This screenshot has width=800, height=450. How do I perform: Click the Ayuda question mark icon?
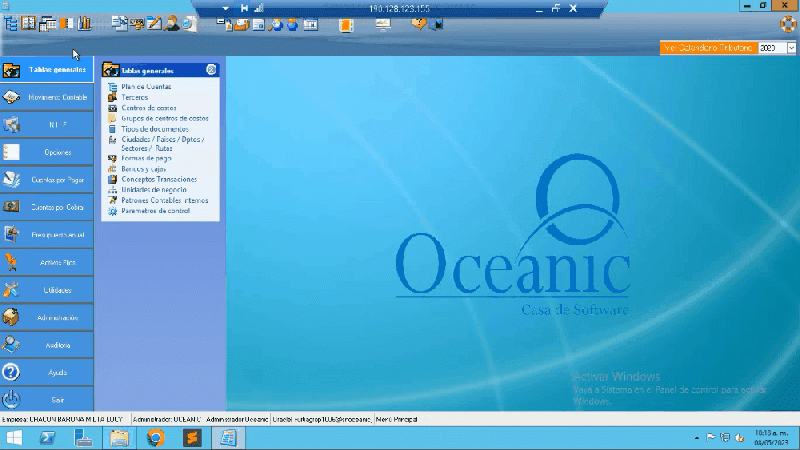pyautogui.click(x=12, y=372)
